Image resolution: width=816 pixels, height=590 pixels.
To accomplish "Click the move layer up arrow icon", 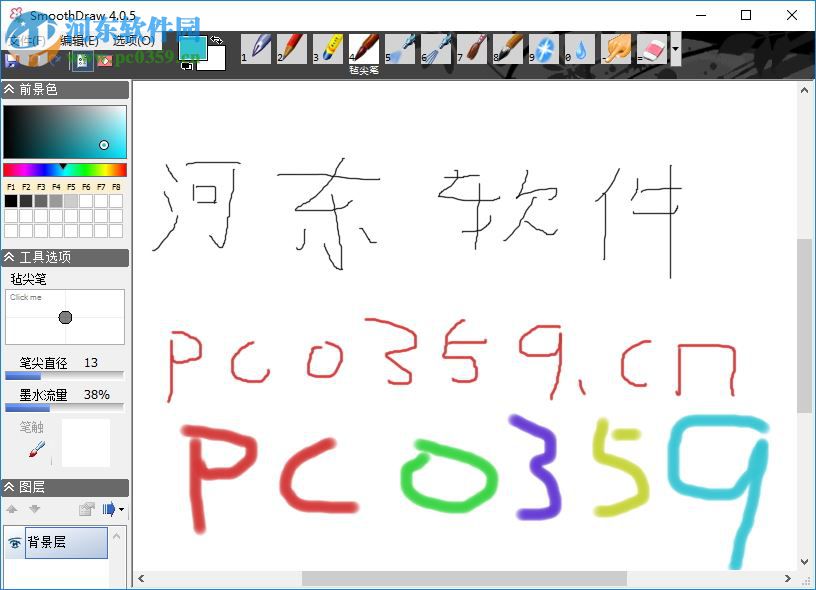I will [11, 509].
